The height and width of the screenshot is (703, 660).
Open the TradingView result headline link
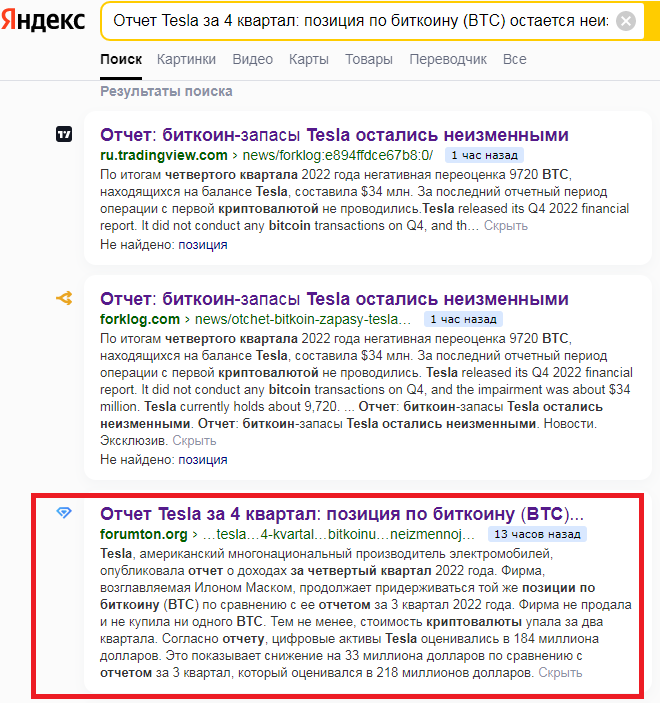(x=334, y=135)
